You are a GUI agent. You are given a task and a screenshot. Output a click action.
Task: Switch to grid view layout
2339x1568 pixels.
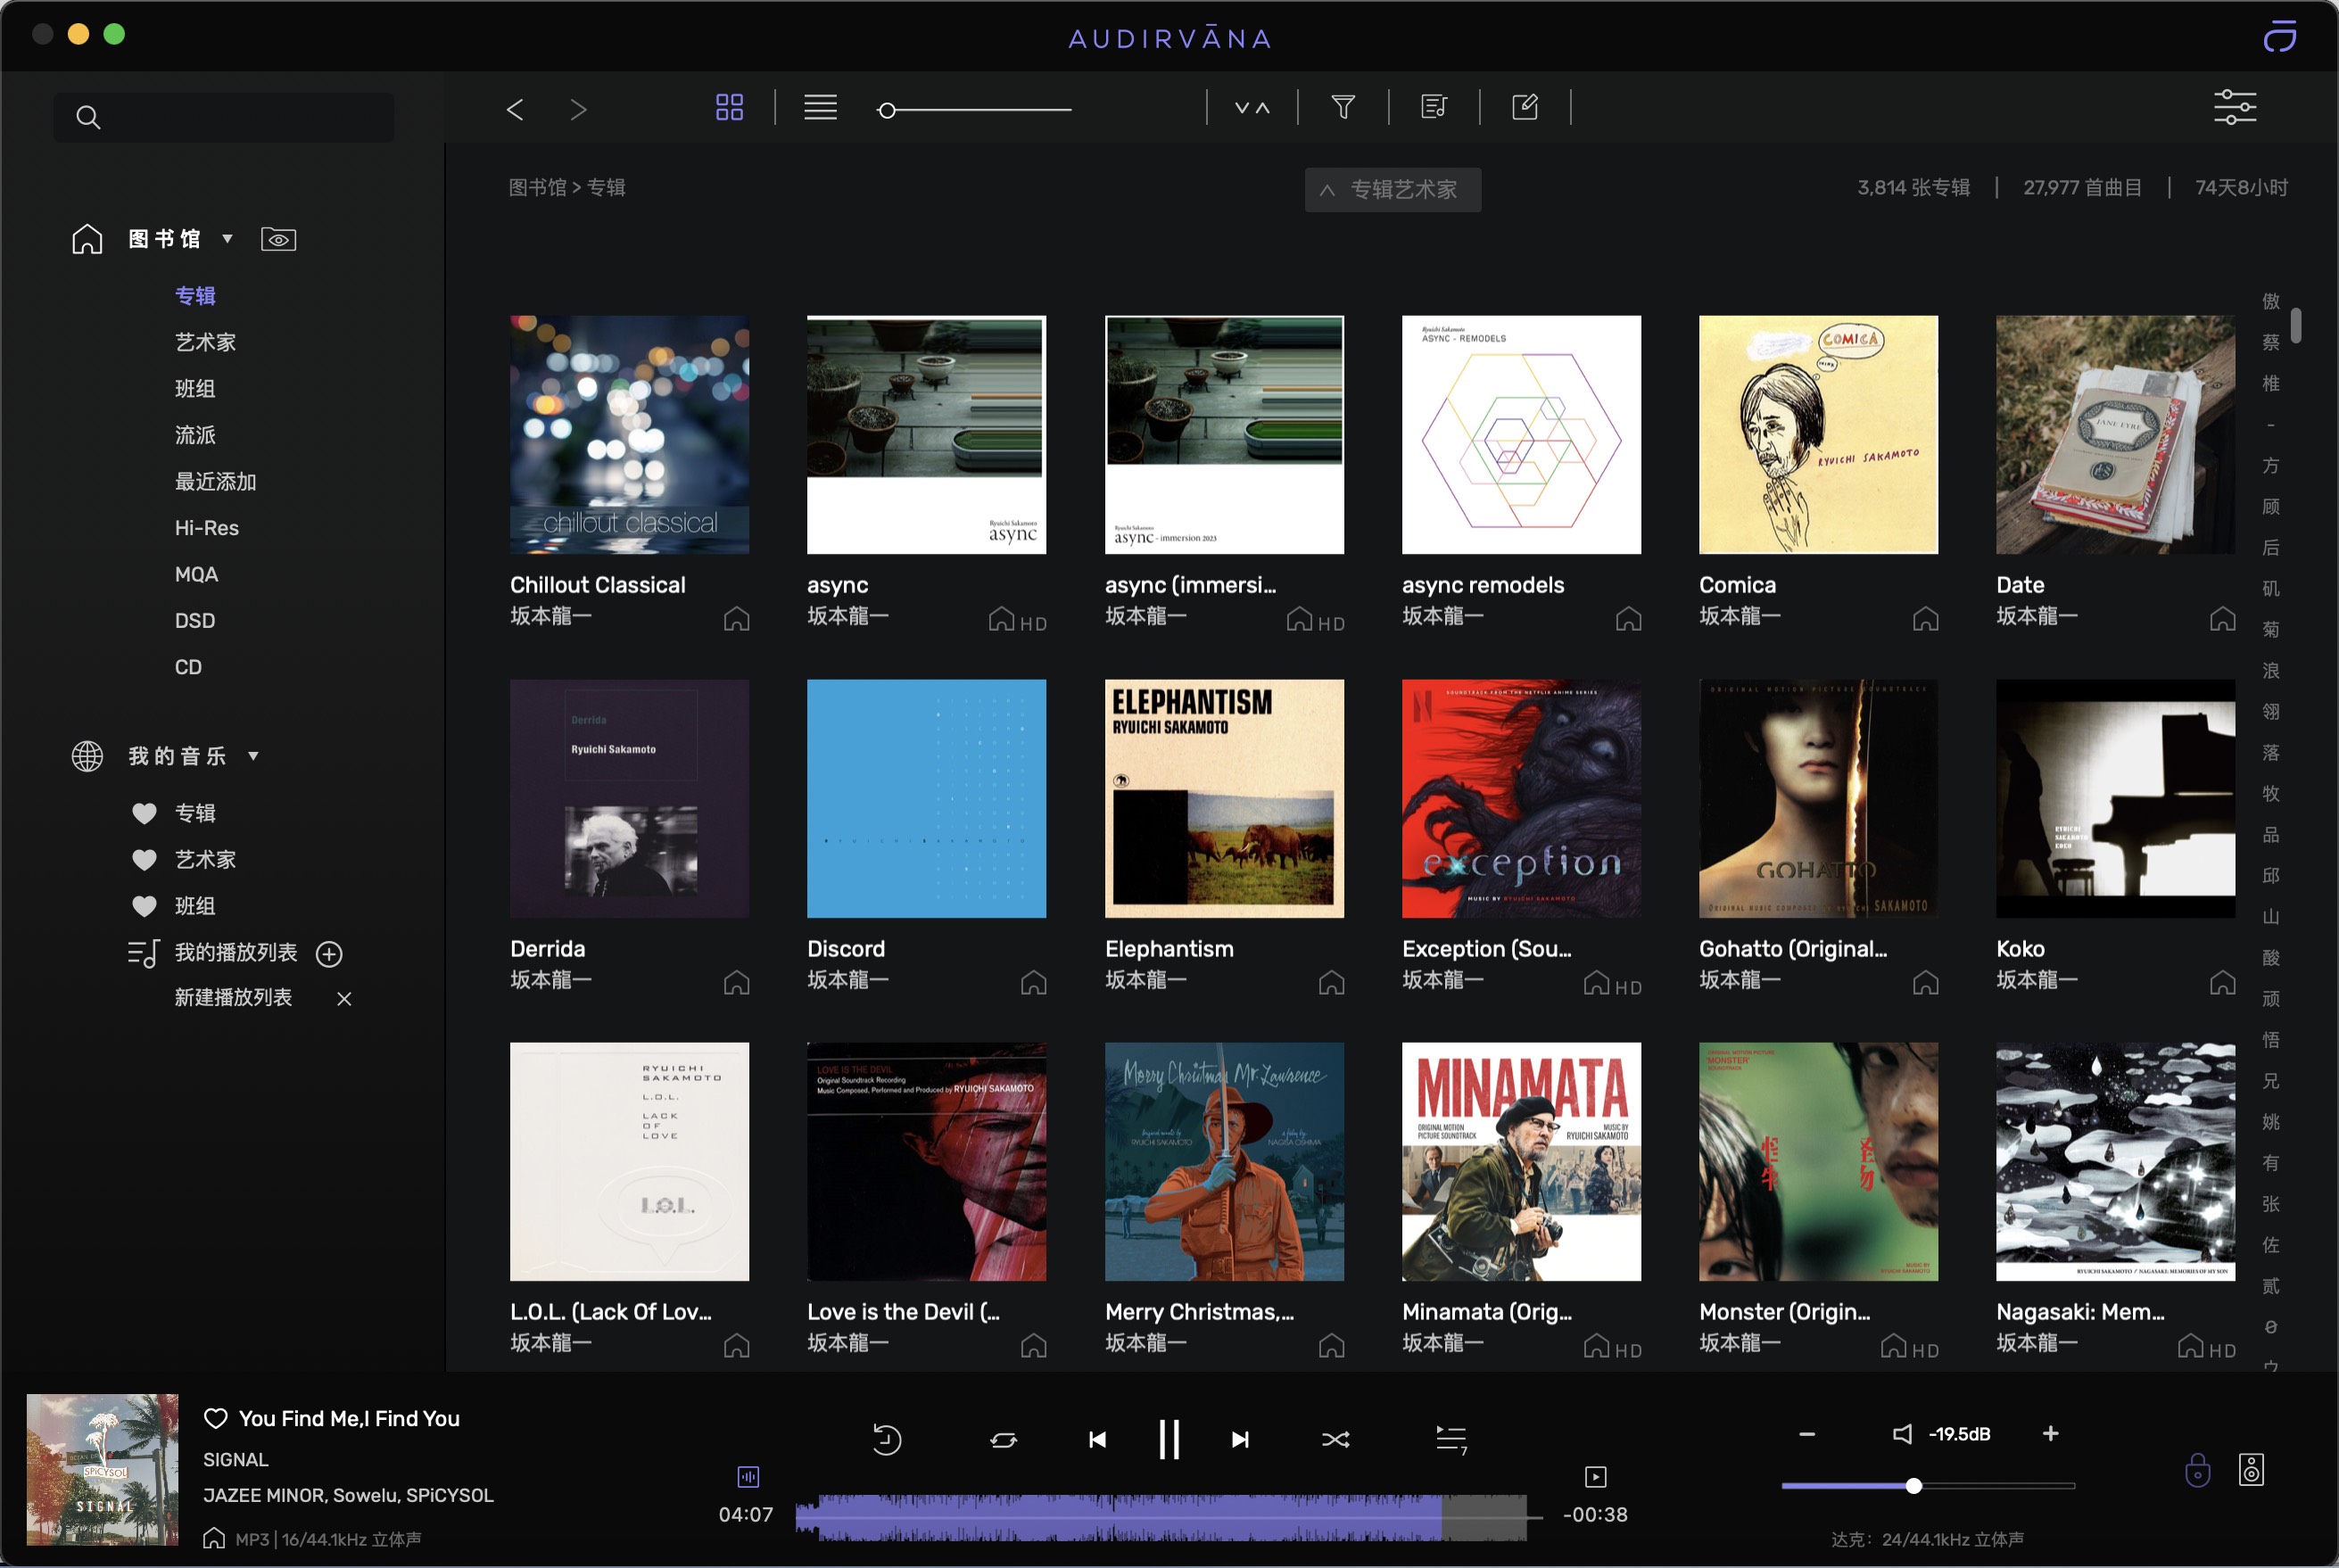[x=729, y=107]
